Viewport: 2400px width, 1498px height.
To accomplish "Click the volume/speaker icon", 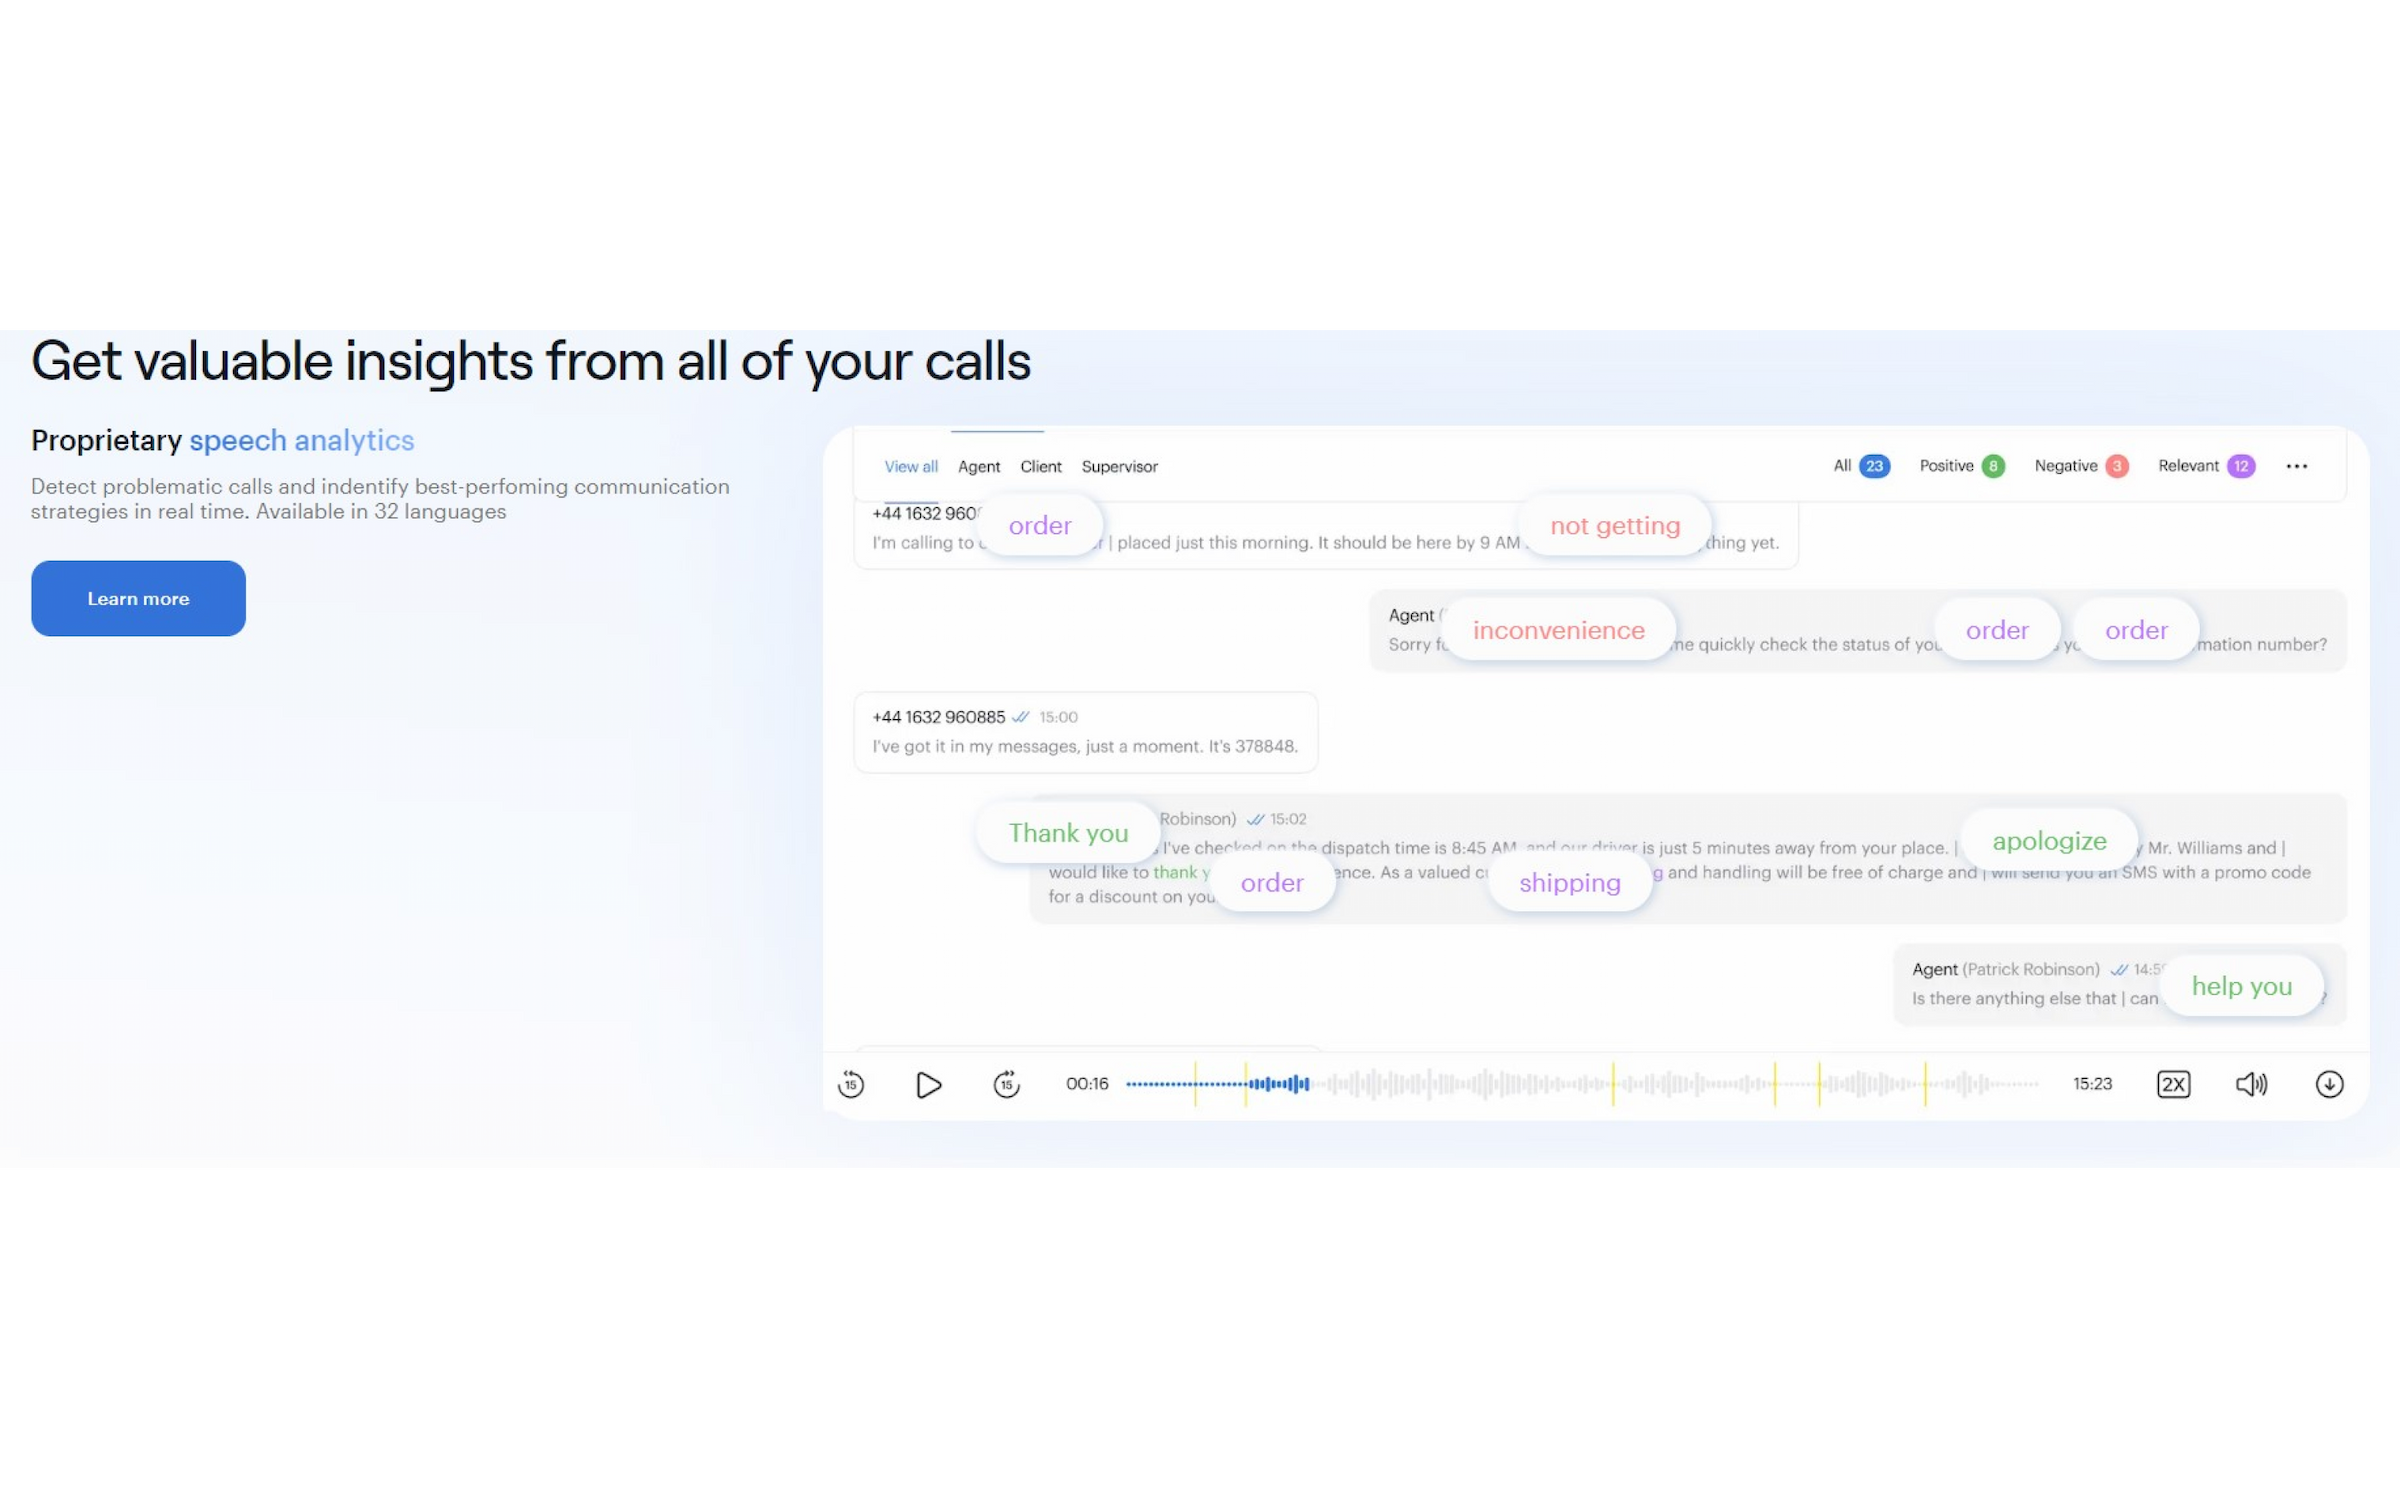I will [2248, 1086].
